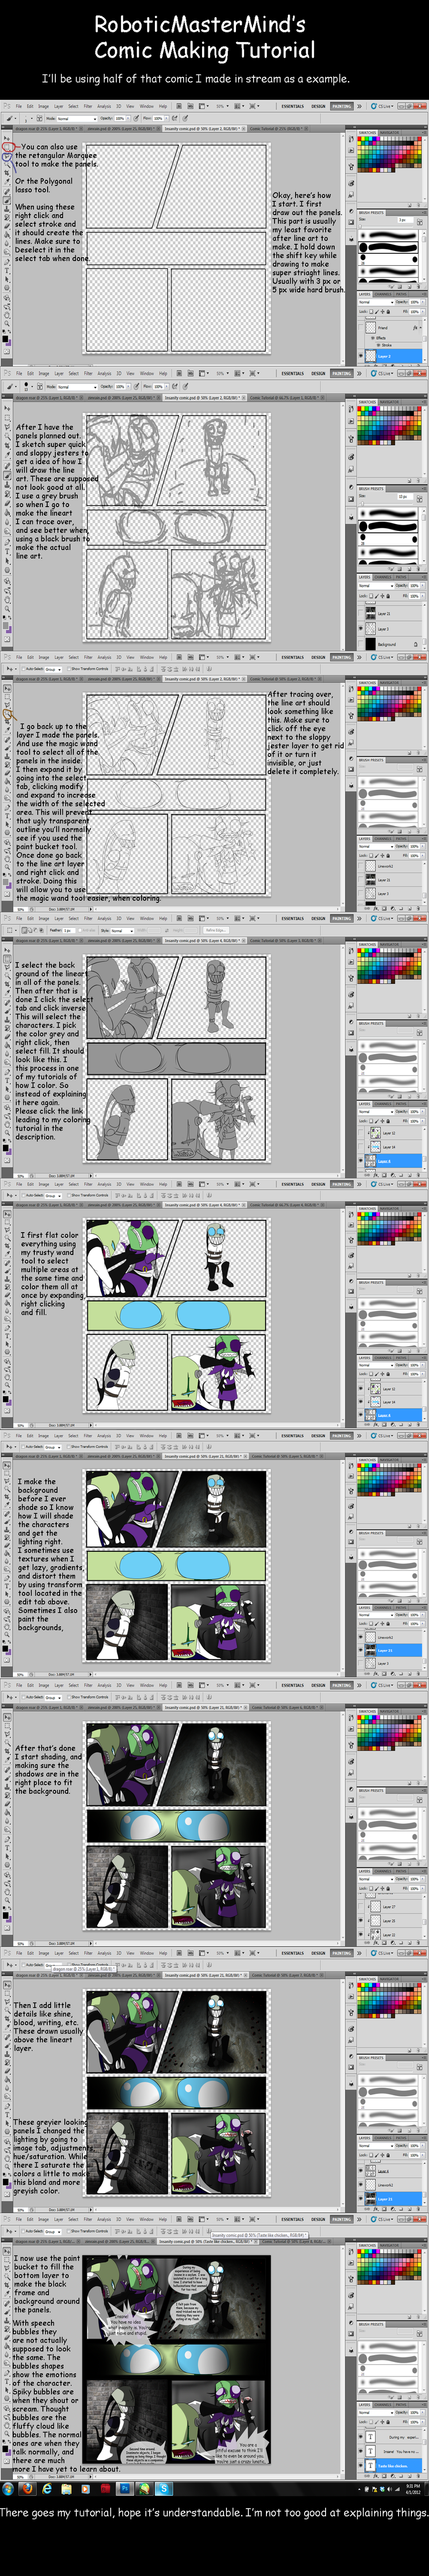Open the Window menu in the topmost menu bar
Viewport: 429px width, 2576px height.
point(146,106)
